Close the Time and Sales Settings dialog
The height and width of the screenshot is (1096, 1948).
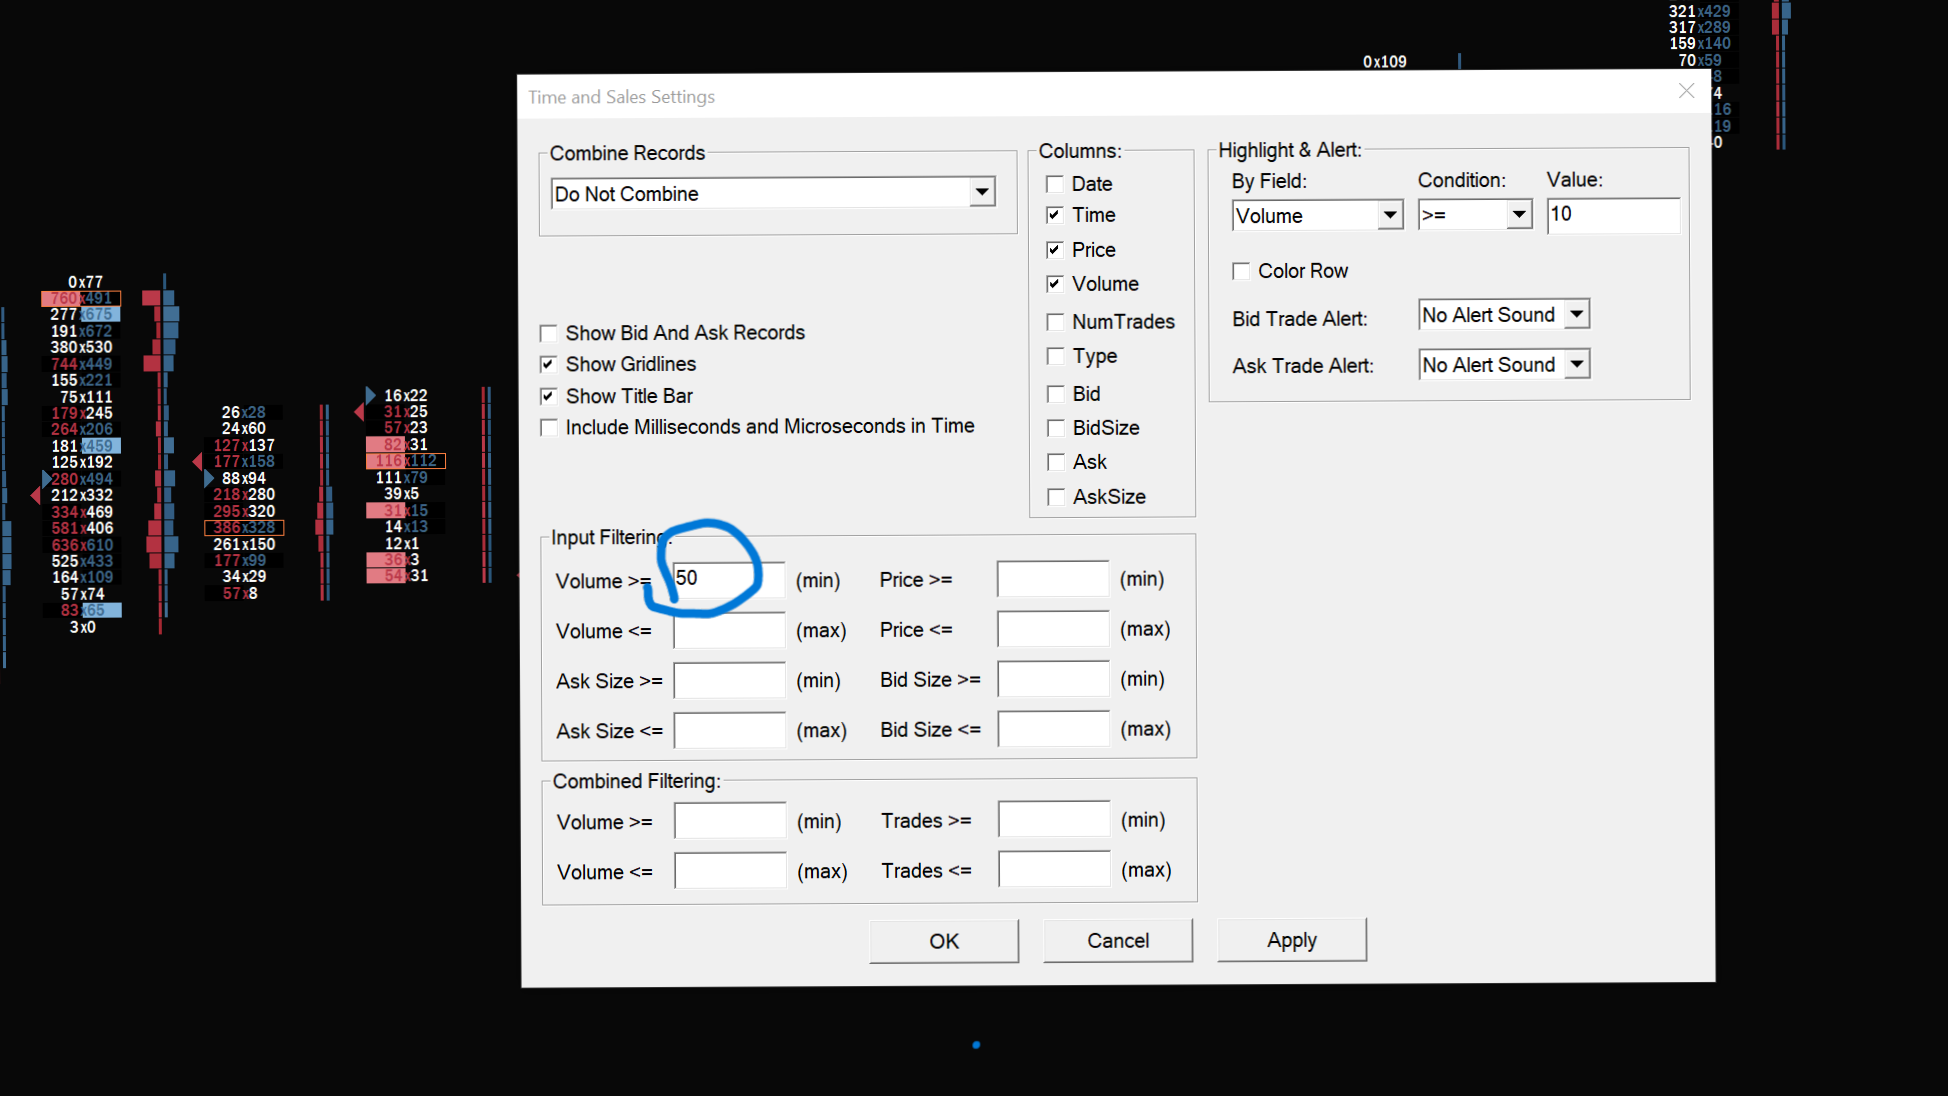coord(1686,91)
